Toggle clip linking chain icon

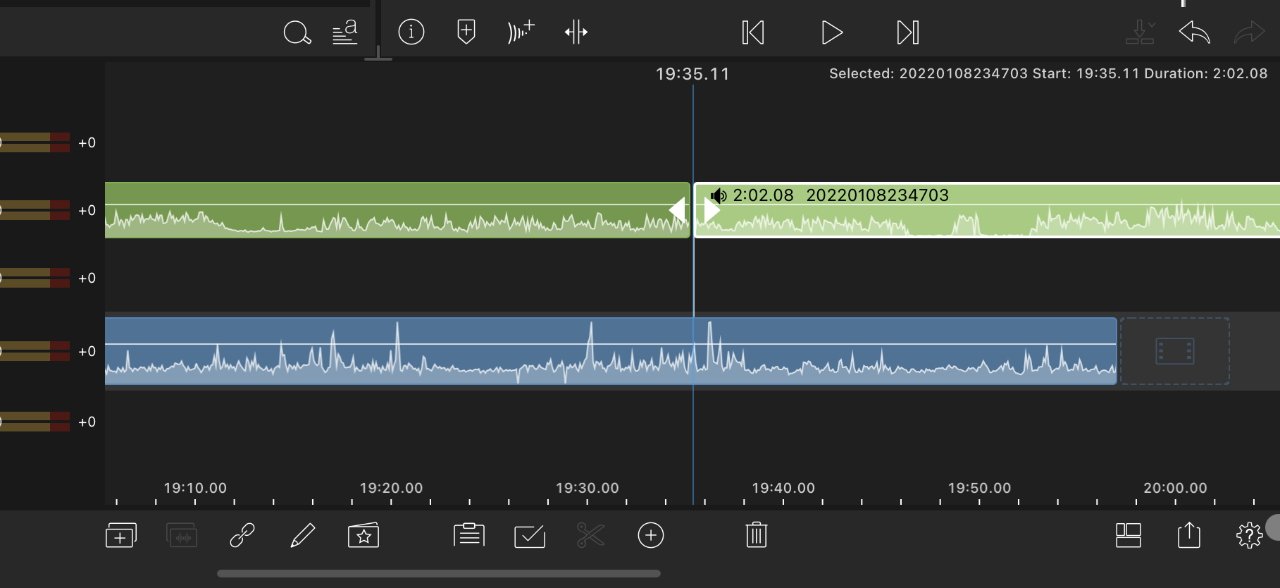click(x=242, y=536)
